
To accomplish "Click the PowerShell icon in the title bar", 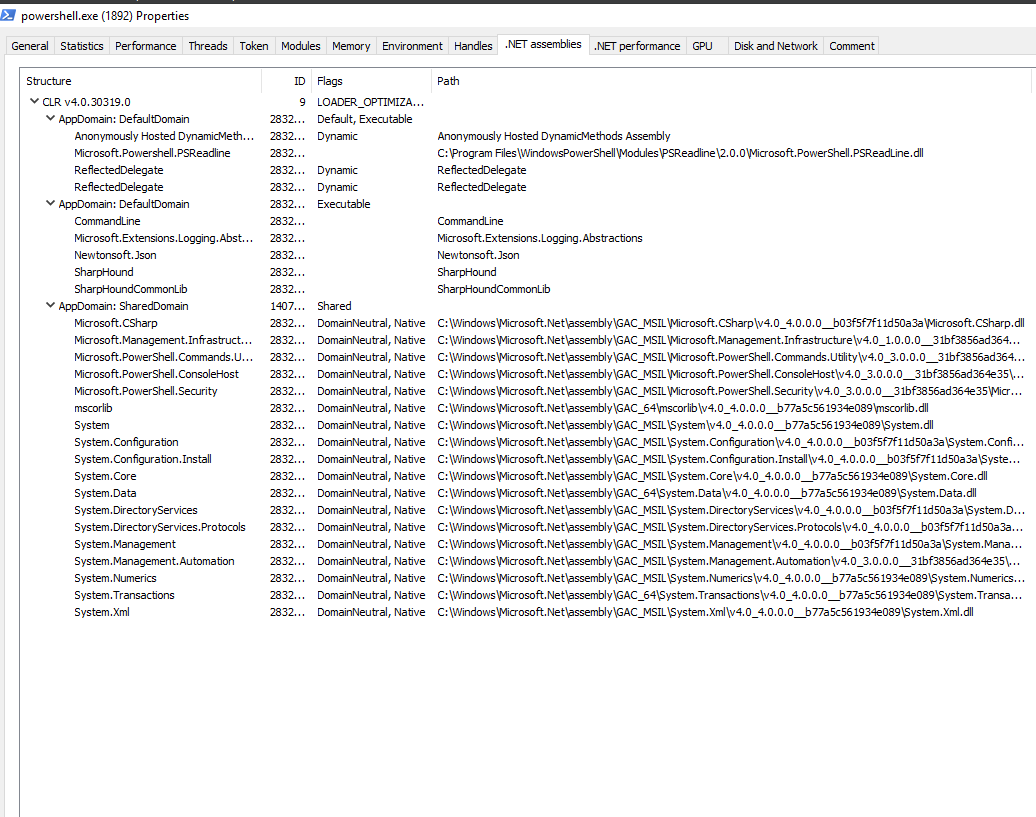I will point(11,16).
